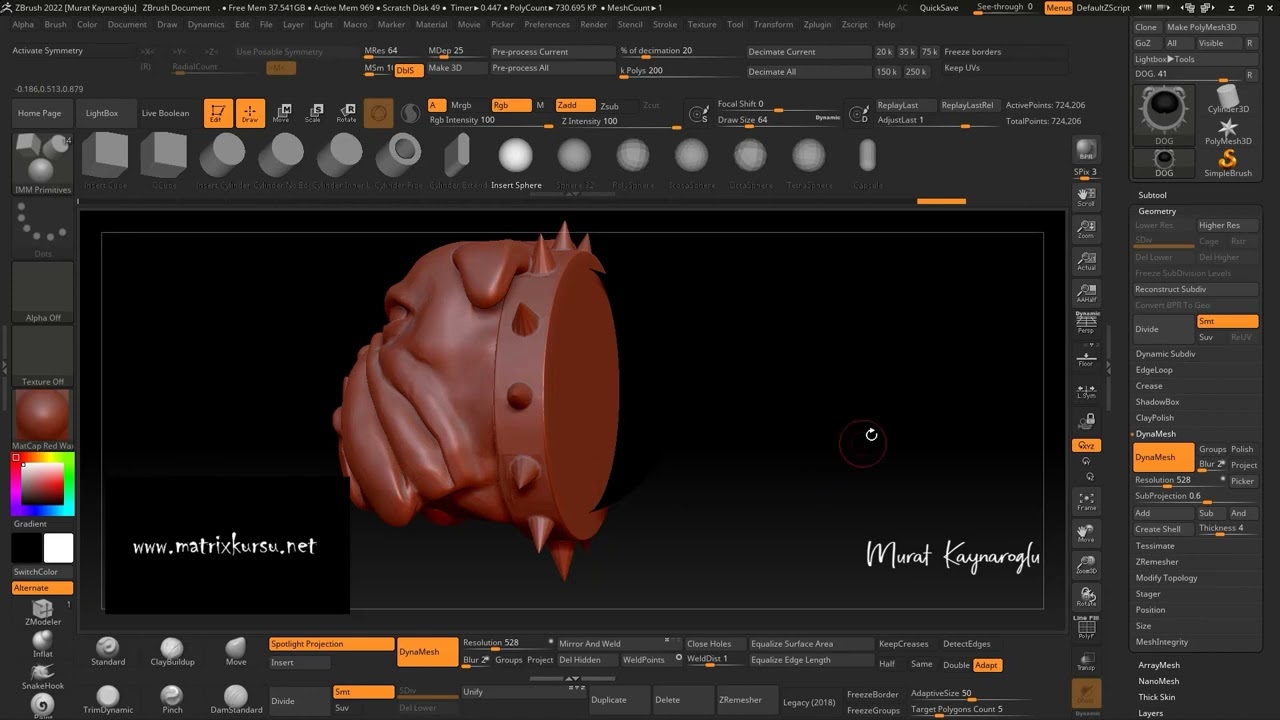Toggle the Persp perspective button
The width and height of the screenshot is (1280, 720).
coord(1085,322)
